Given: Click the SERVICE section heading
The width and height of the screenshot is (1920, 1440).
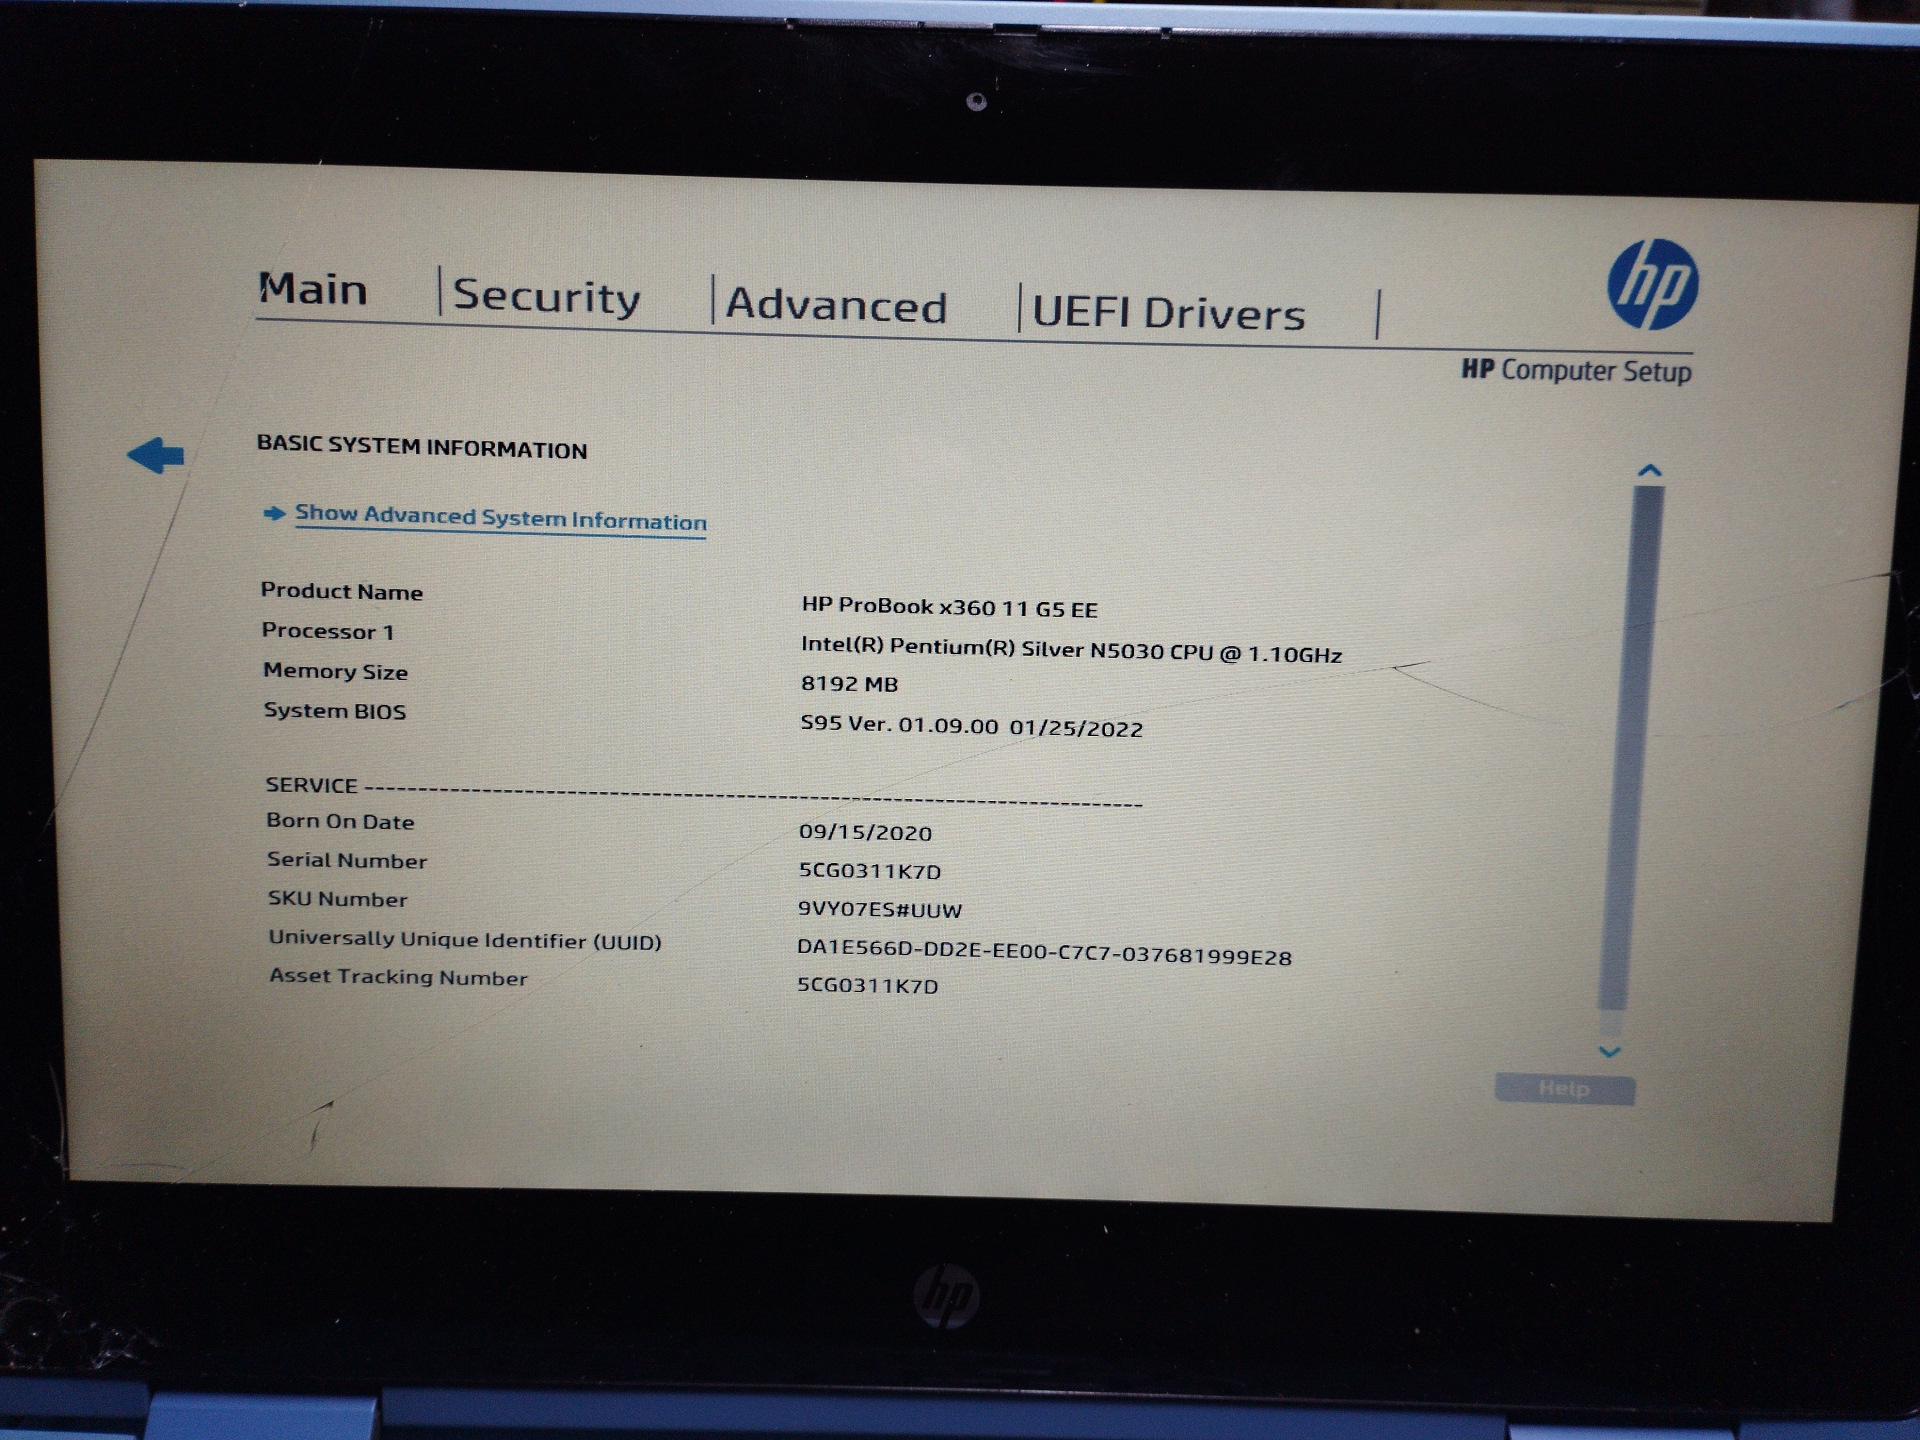Looking at the screenshot, I should (x=311, y=785).
